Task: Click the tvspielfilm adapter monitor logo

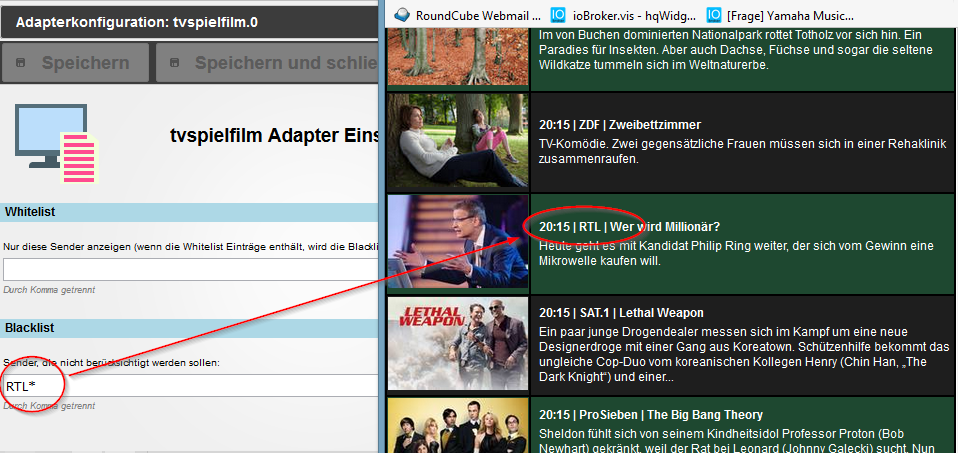Action: click(x=56, y=143)
